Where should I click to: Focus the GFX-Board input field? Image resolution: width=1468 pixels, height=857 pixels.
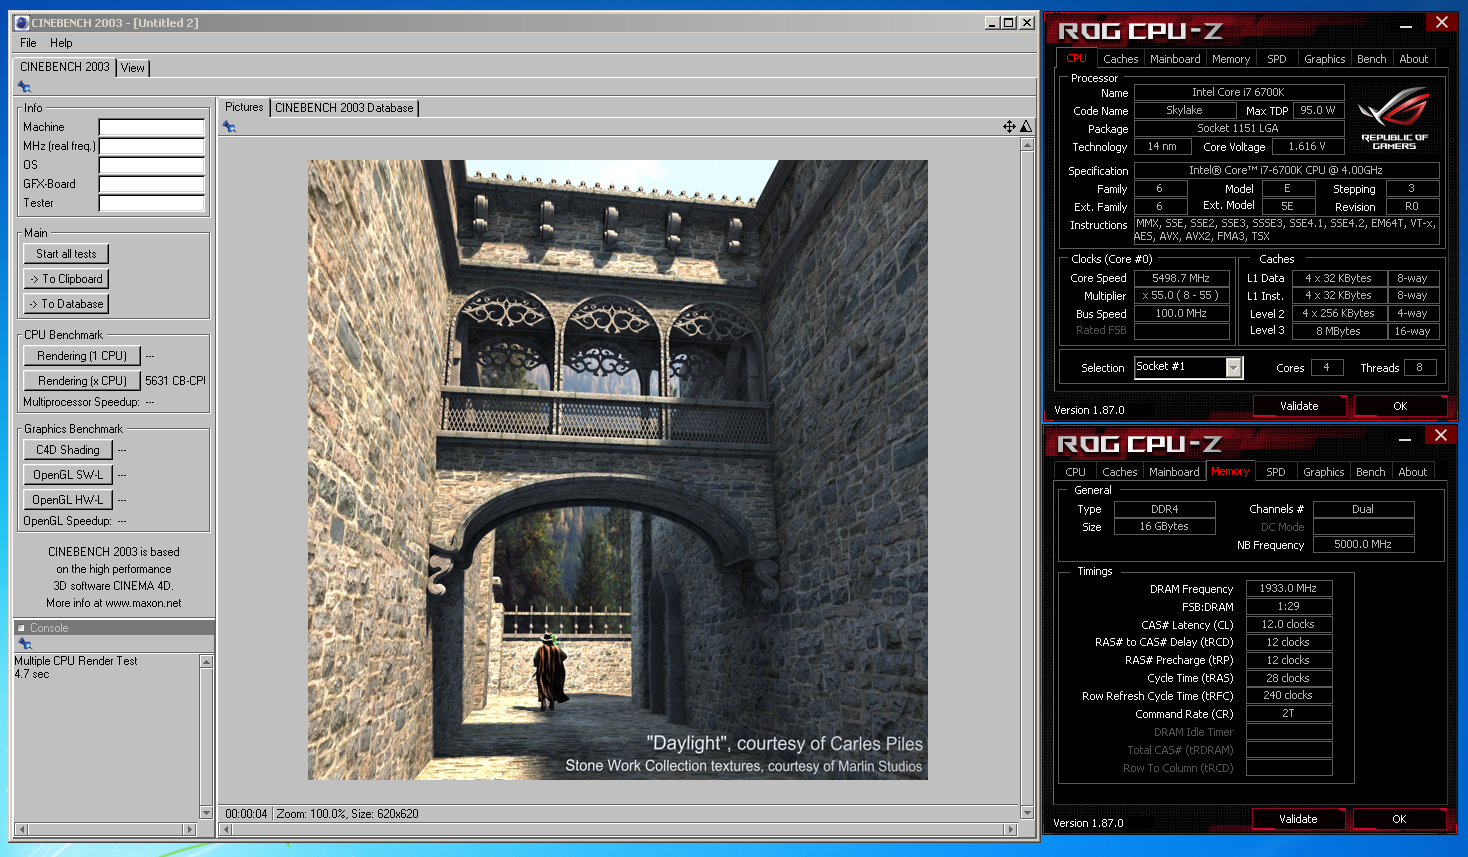[x=152, y=184]
